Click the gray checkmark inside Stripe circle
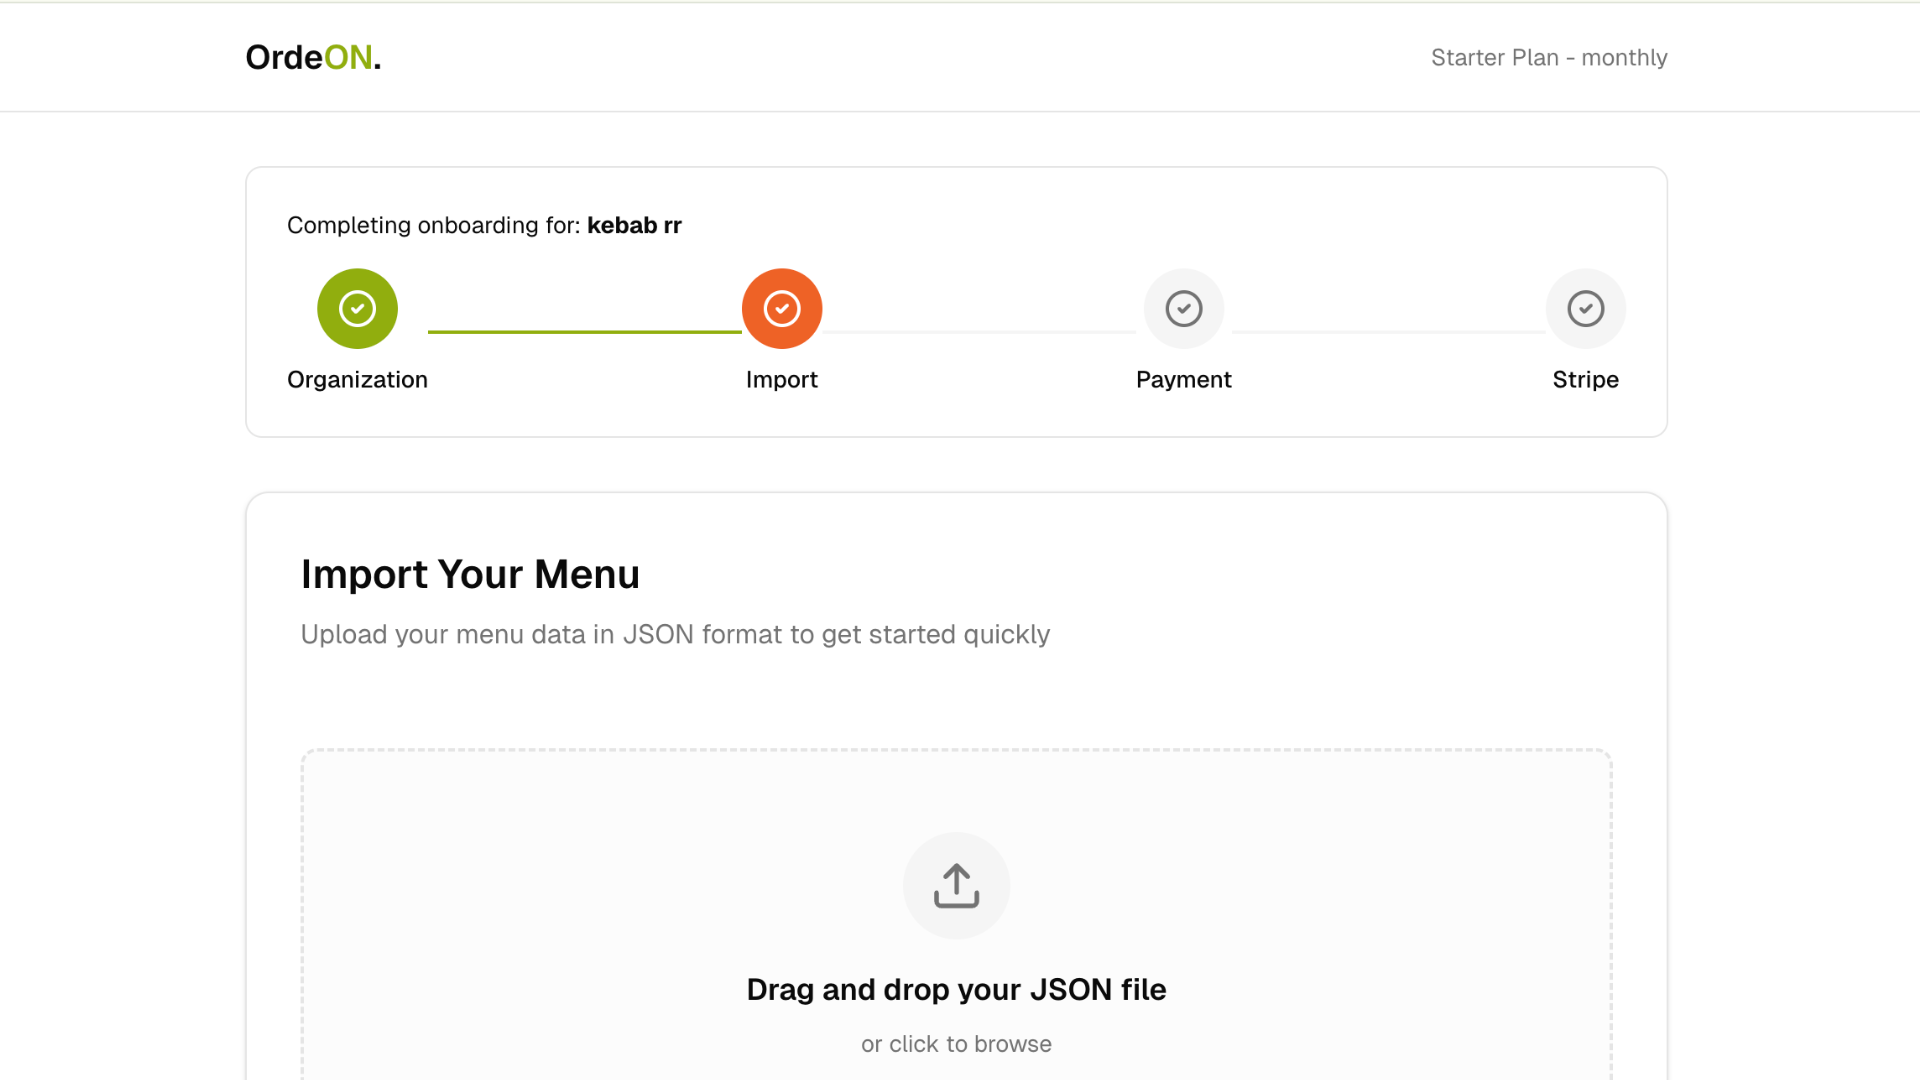 pos(1586,308)
